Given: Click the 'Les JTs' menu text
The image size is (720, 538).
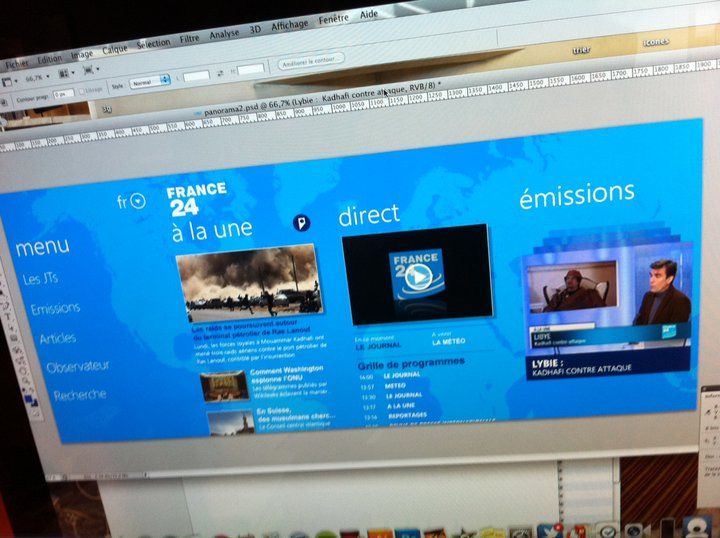Looking at the screenshot, I should click(40, 278).
